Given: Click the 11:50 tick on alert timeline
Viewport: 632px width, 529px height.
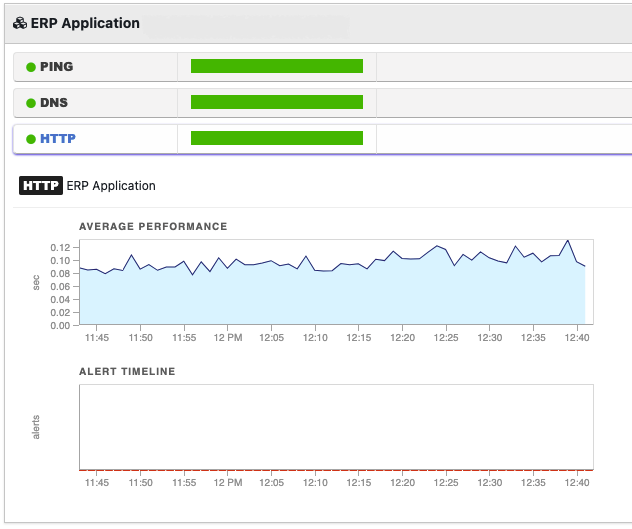Looking at the screenshot, I should (x=141, y=483).
